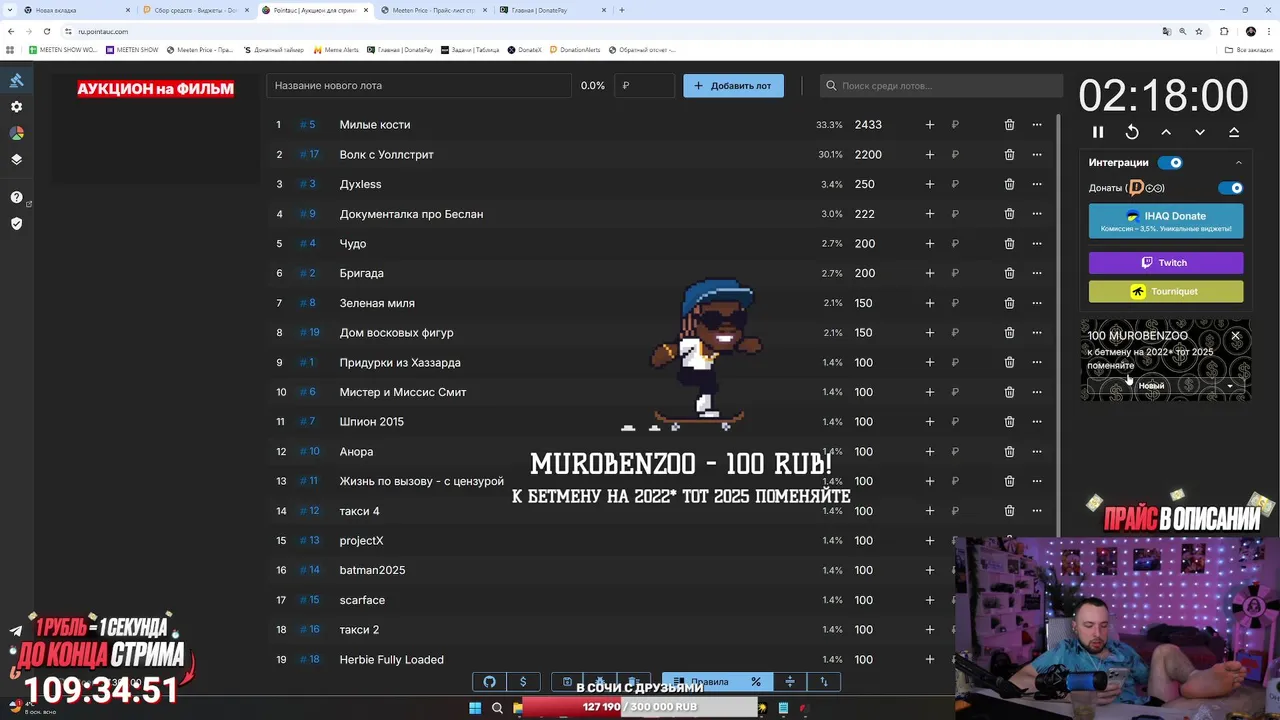Open more options for Милые кости
Screen dimensions: 1280x720
[1037, 125]
